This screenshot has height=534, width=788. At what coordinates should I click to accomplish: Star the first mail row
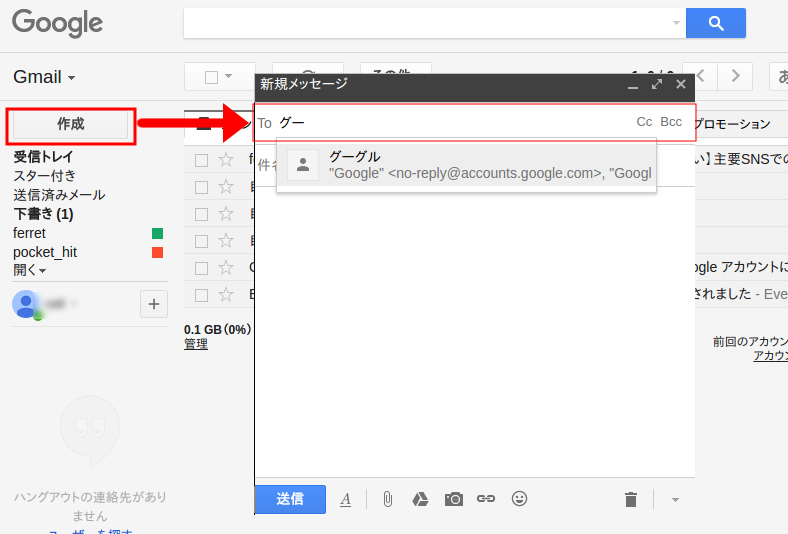tap(226, 160)
